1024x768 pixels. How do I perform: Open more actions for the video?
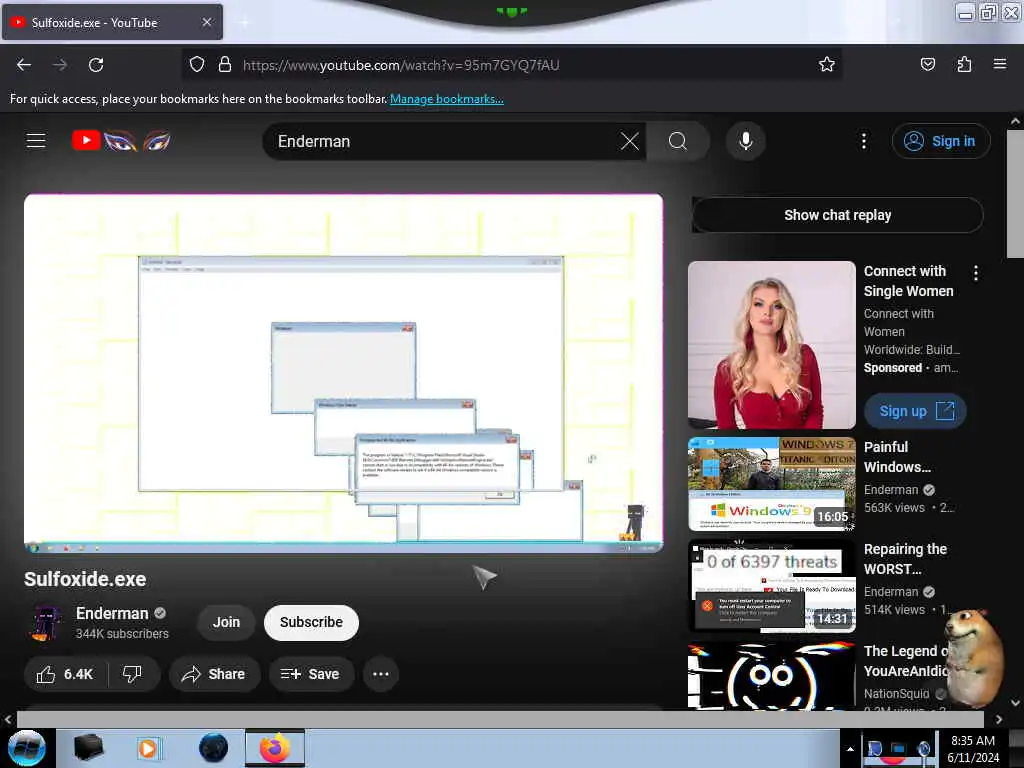pos(381,674)
